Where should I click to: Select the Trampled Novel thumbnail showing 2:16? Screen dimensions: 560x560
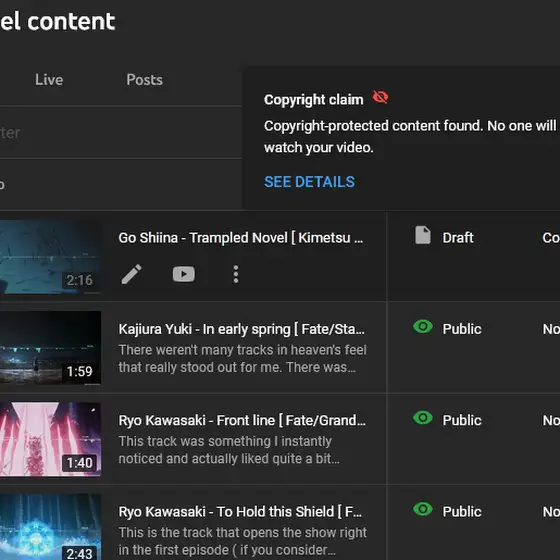click(50, 257)
